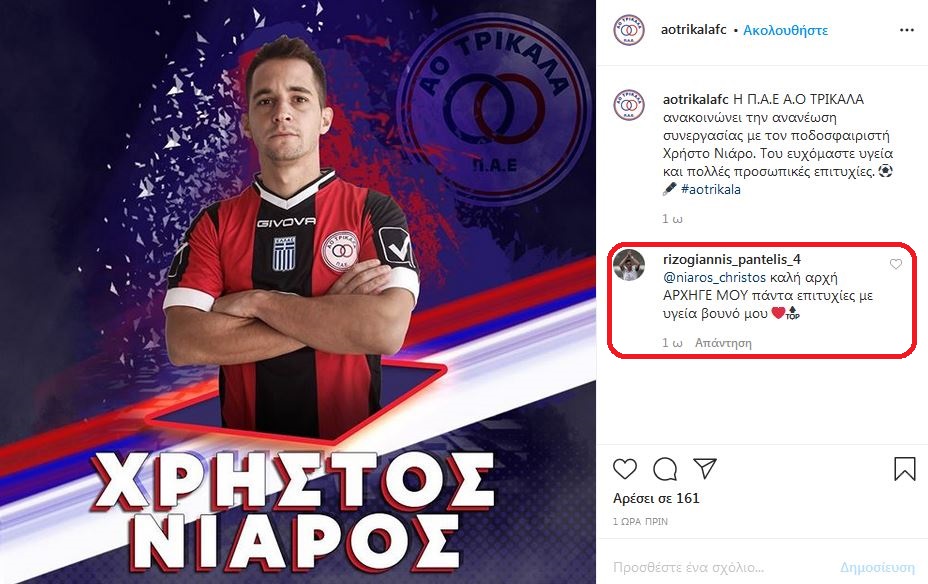
Task: Follow the account via Ακολουθήστε
Action: pos(785,30)
